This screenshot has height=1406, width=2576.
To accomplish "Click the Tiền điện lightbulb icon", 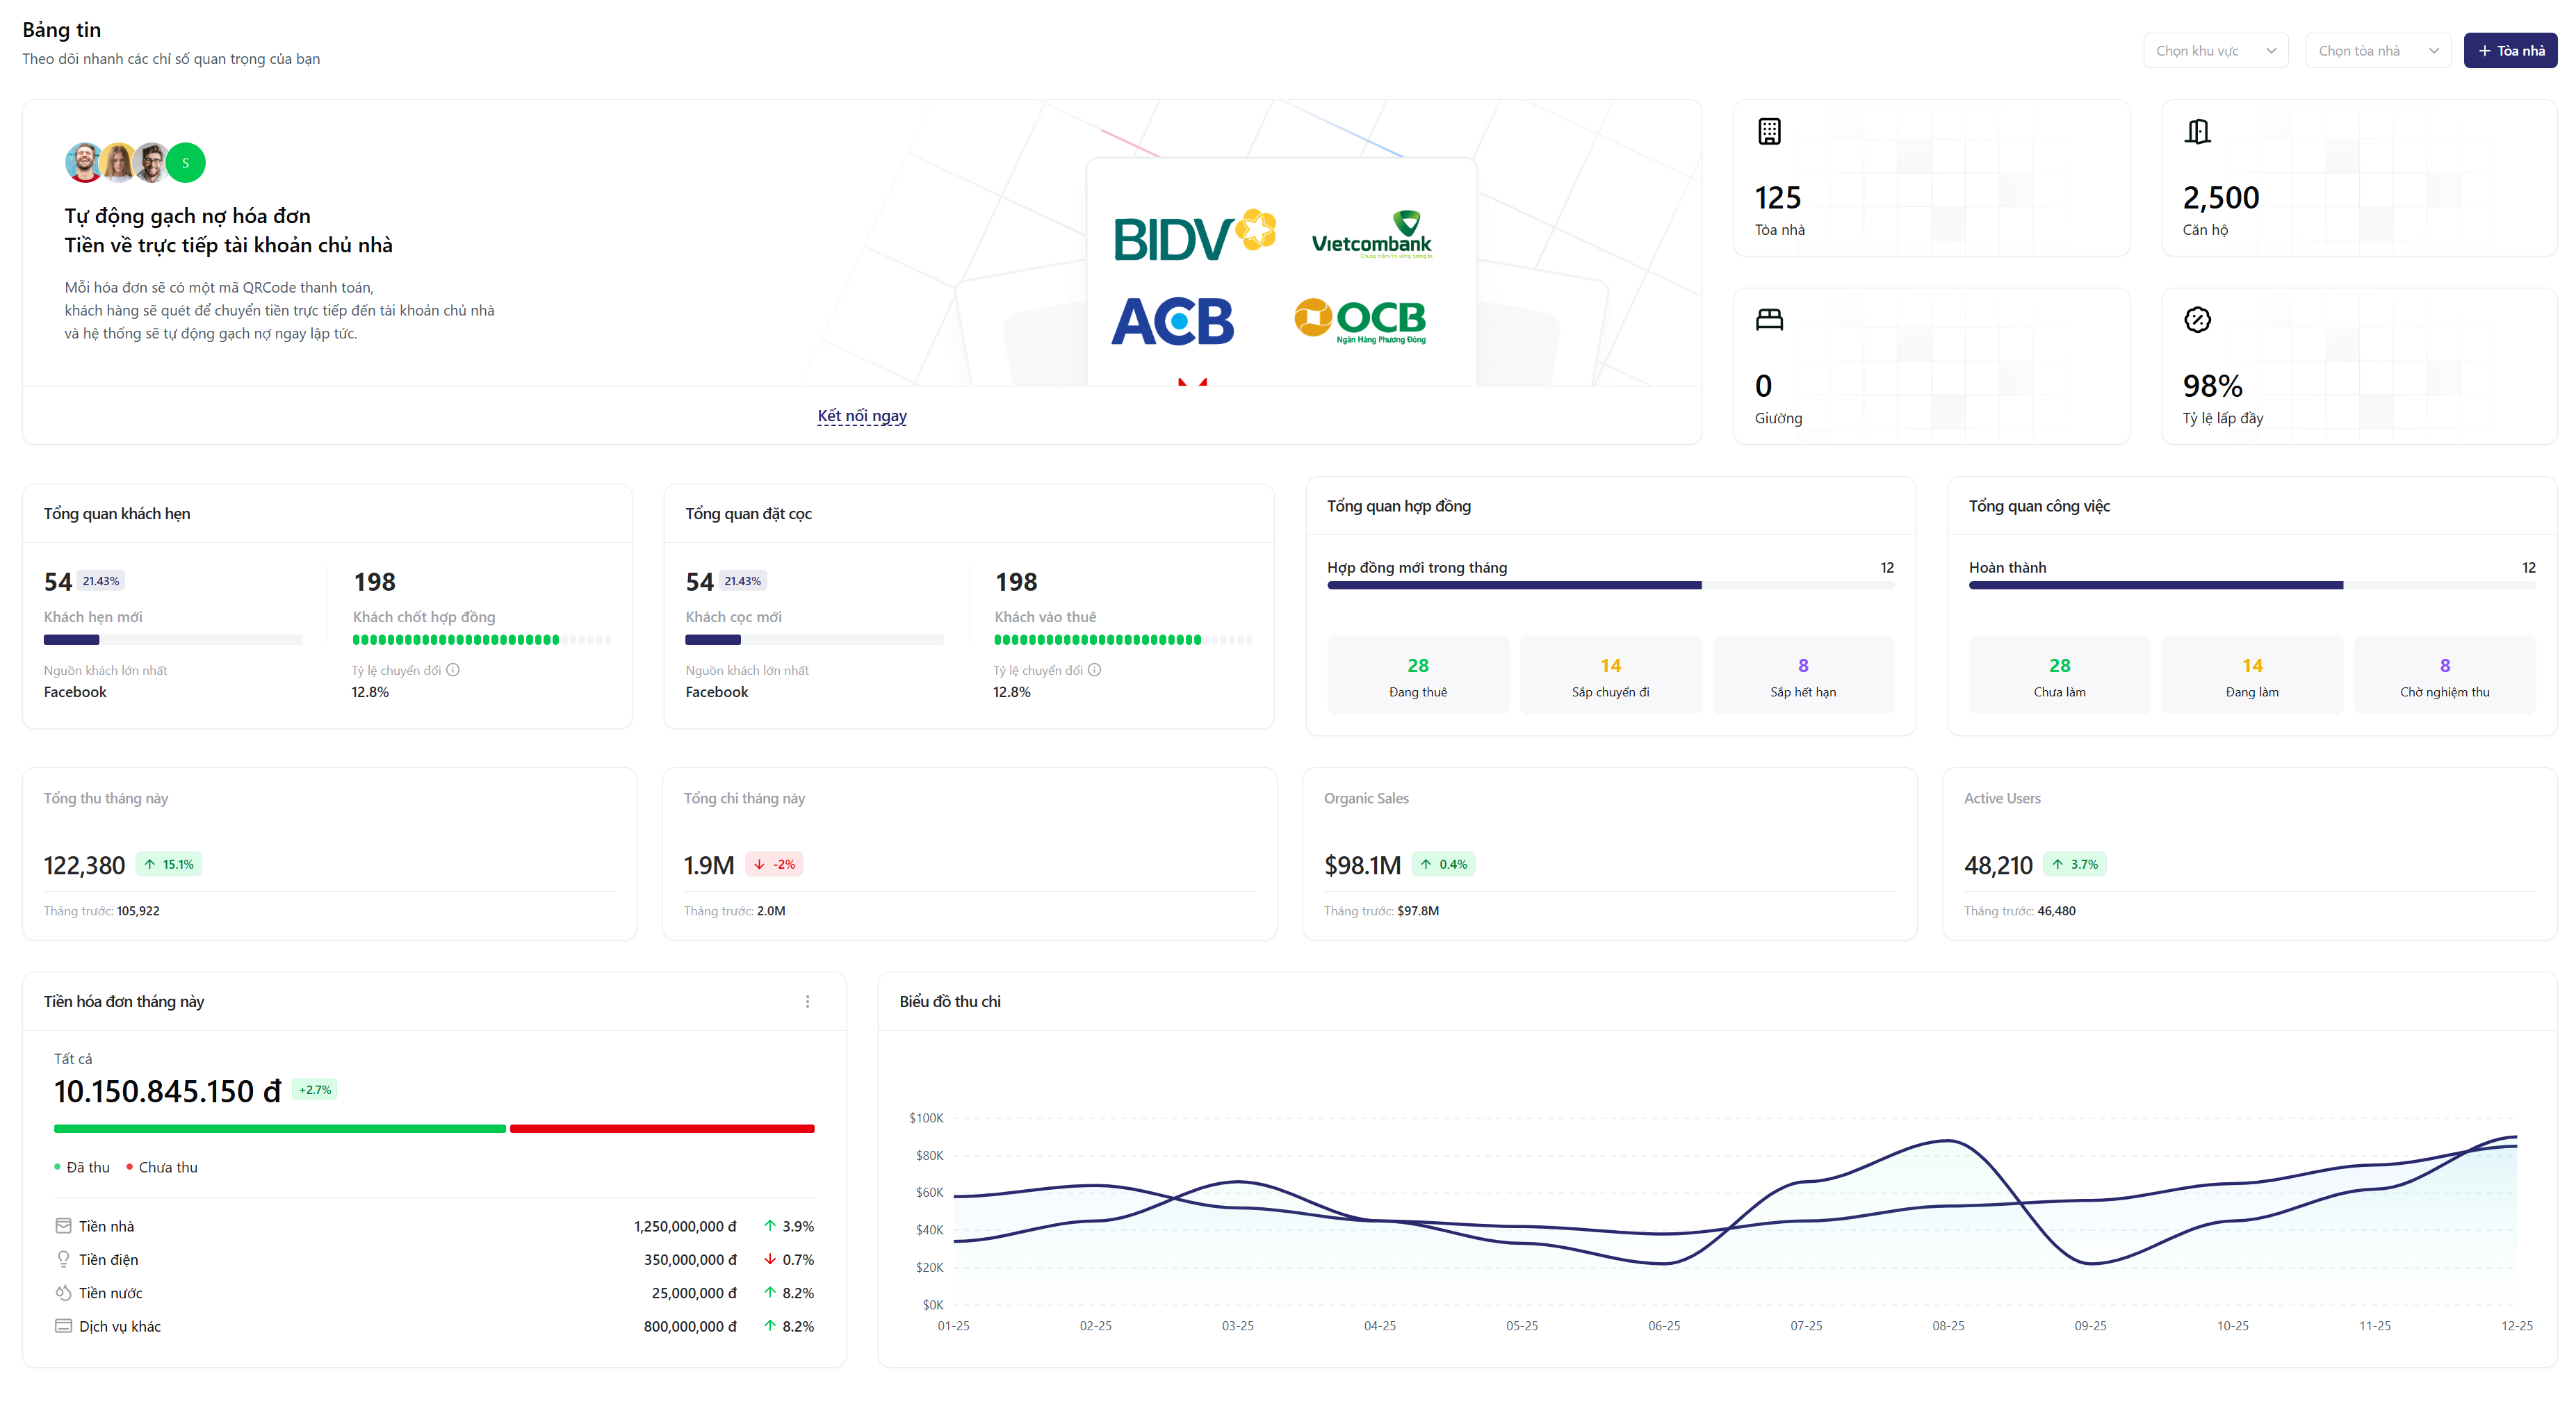I will (63, 1259).
